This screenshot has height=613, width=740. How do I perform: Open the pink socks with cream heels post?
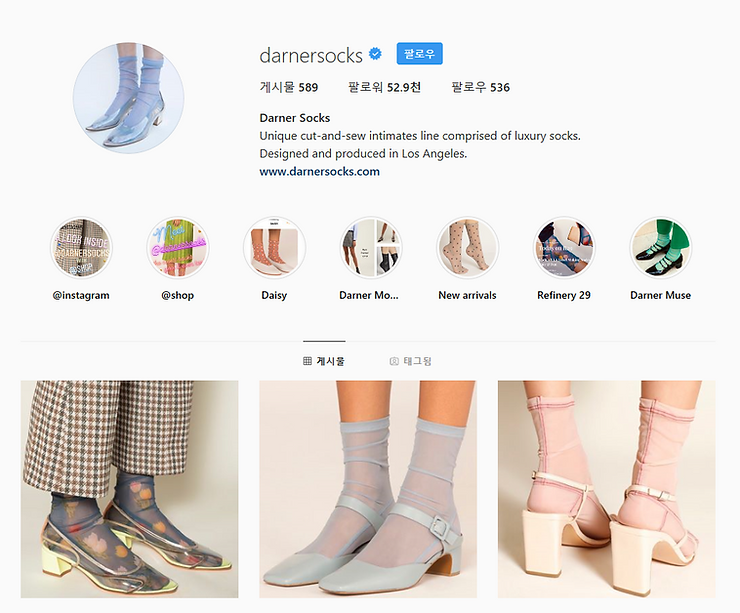coord(606,489)
